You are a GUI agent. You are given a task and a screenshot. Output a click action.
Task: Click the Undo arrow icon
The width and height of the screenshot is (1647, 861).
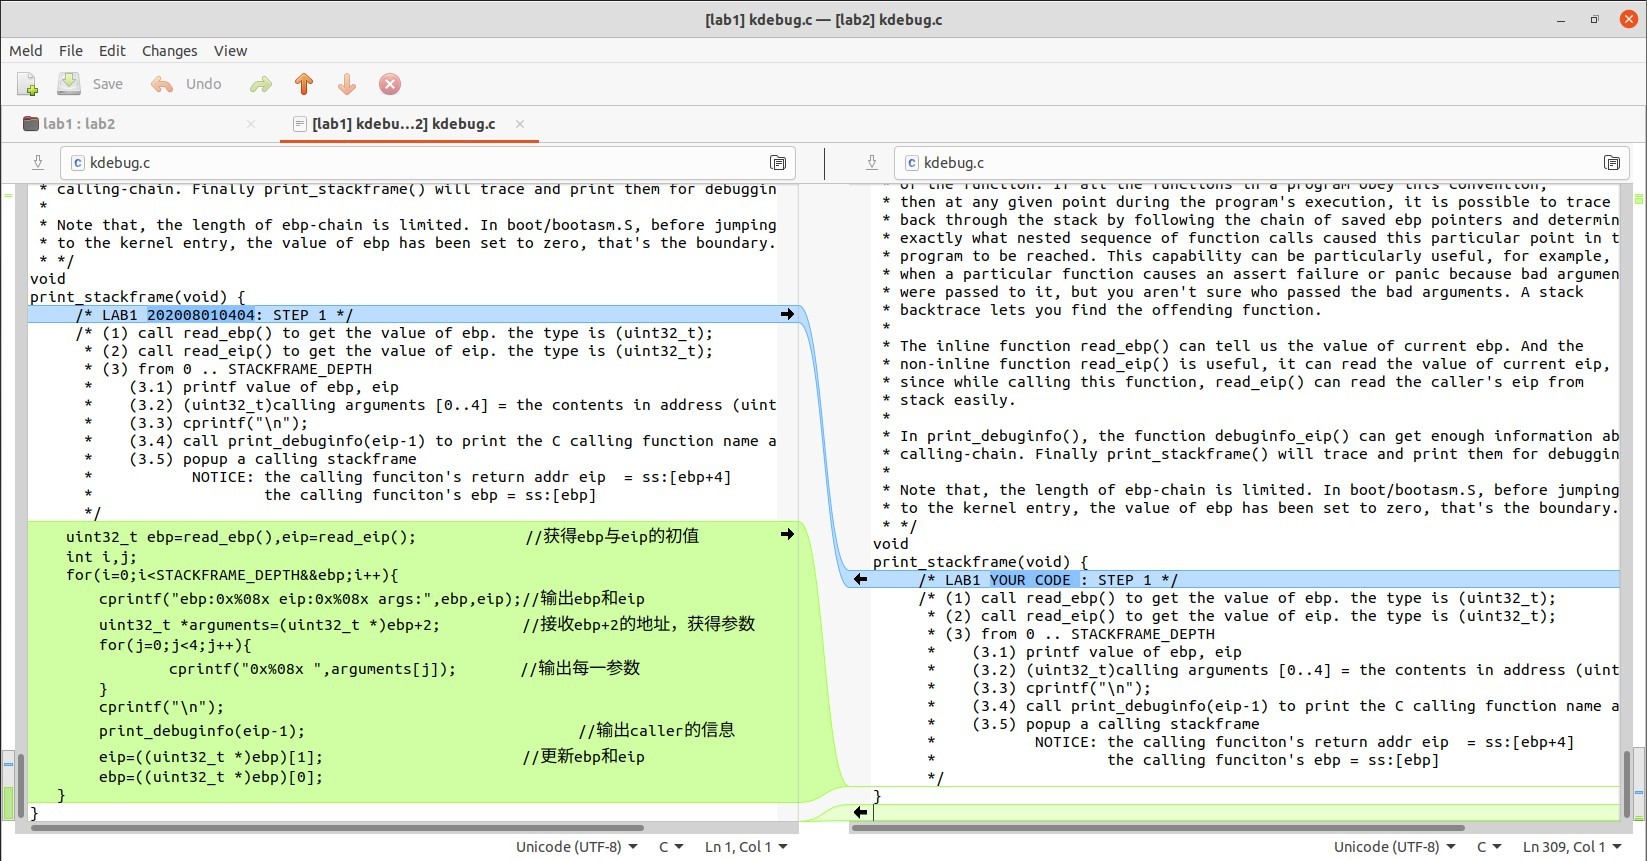pyautogui.click(x=162, y=84)
